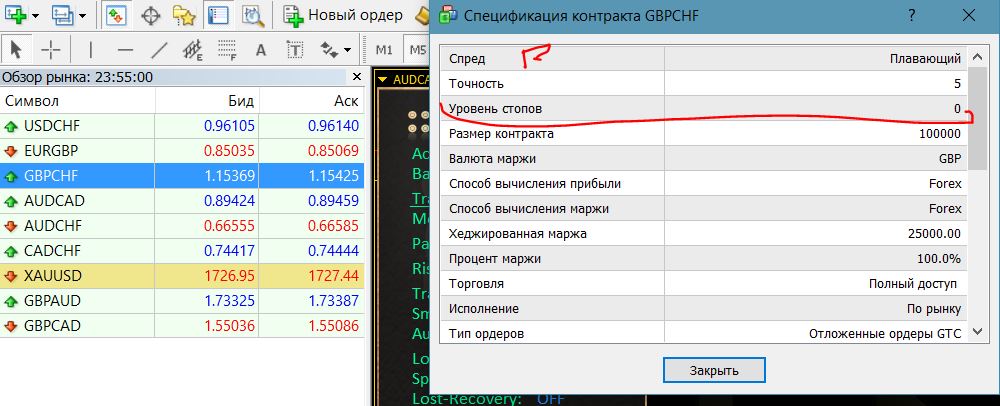Select the Уровень стопов row label
Screen dimensions: 1000x406
496,109
